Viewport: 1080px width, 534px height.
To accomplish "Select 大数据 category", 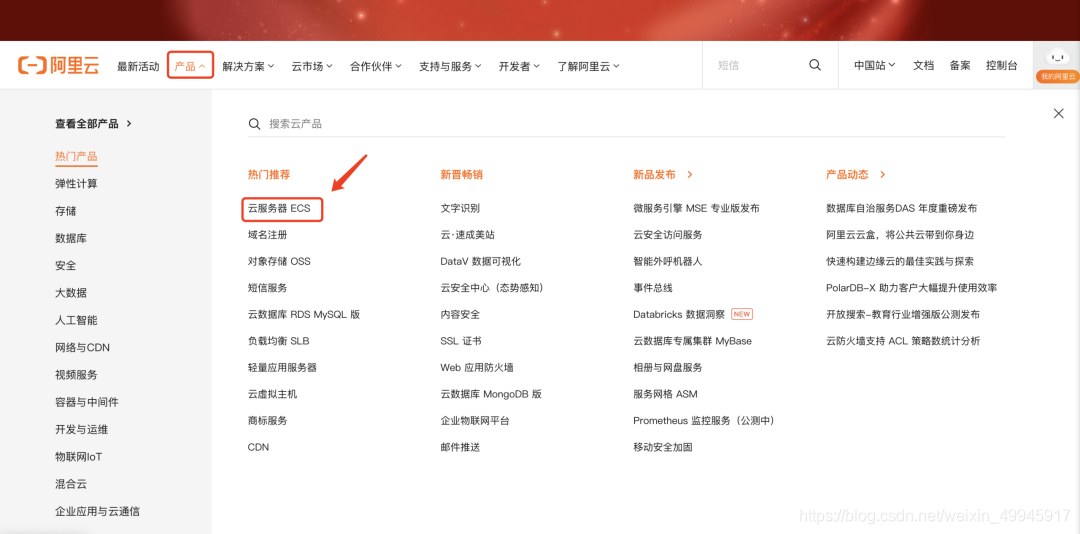I will tap(71, 293).
